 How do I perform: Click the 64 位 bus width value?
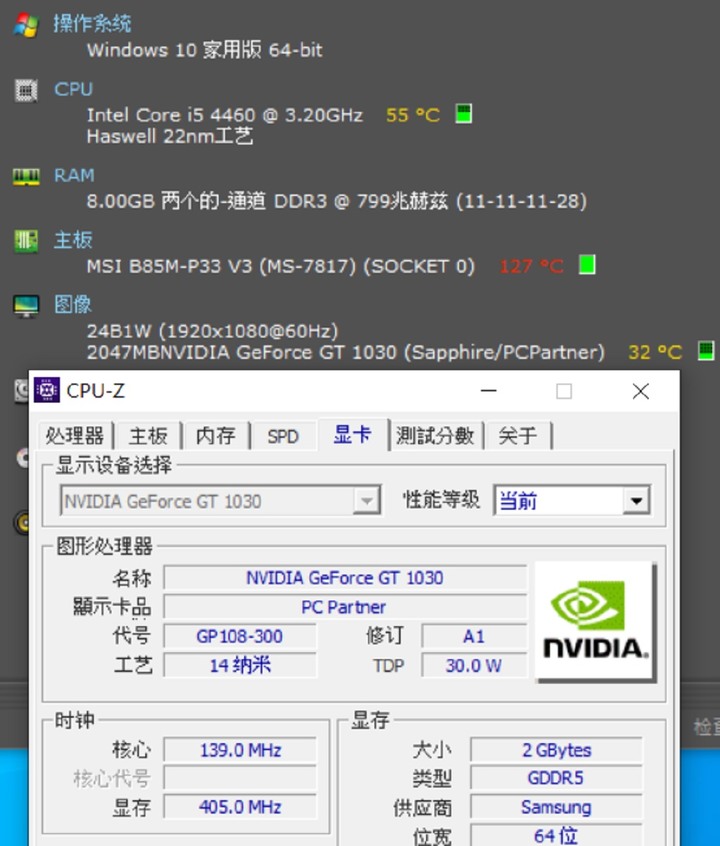tap(556, 835)
